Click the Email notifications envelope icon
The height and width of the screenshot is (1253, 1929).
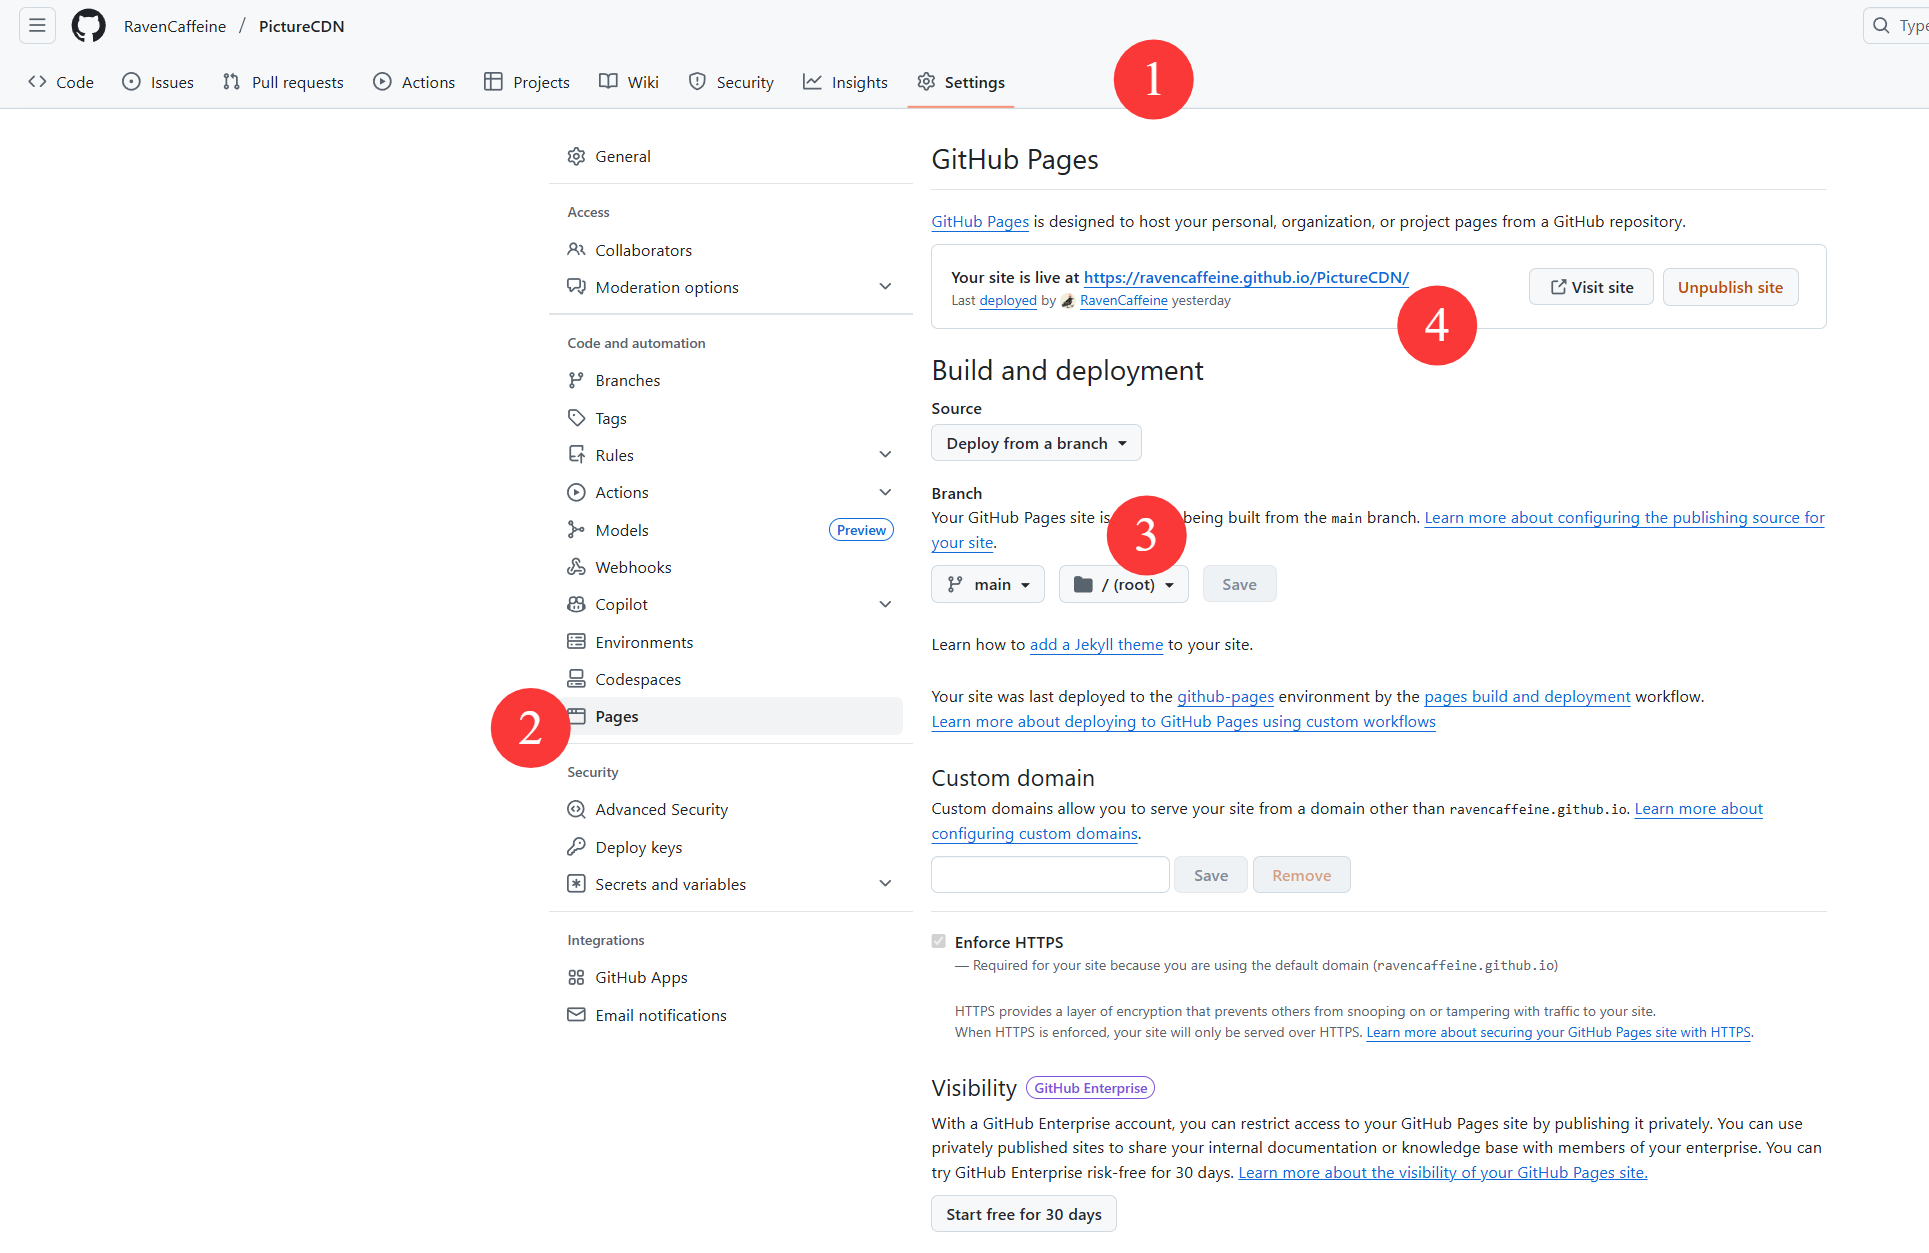click(576, 1015)
